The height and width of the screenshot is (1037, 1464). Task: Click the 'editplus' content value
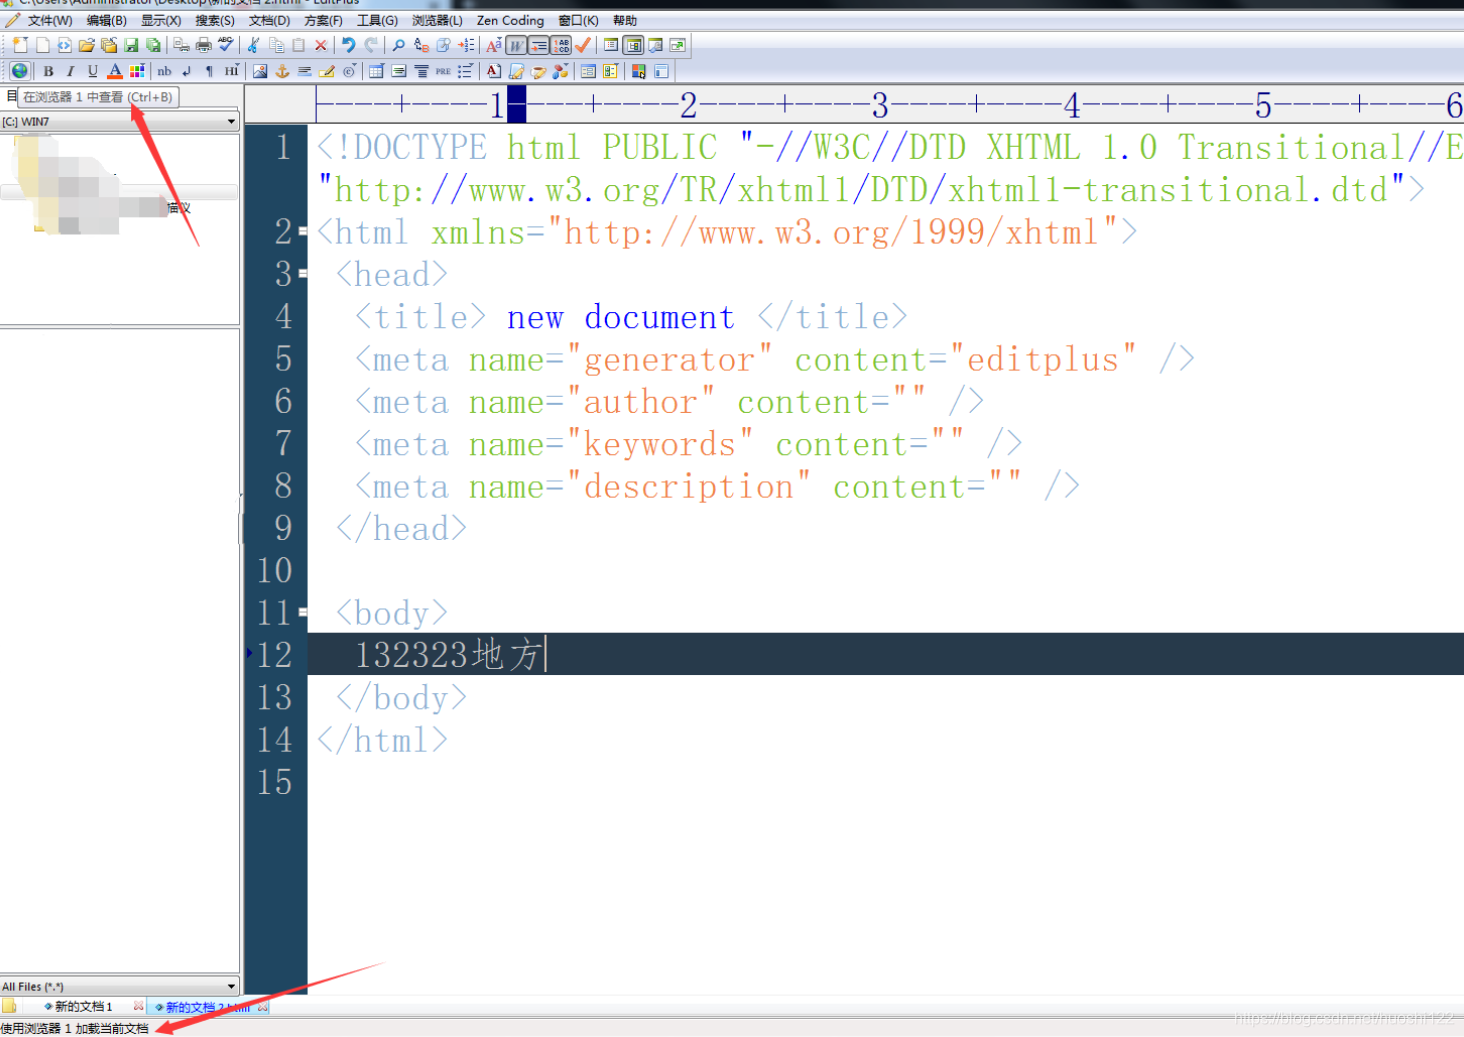click(1043, 359)
